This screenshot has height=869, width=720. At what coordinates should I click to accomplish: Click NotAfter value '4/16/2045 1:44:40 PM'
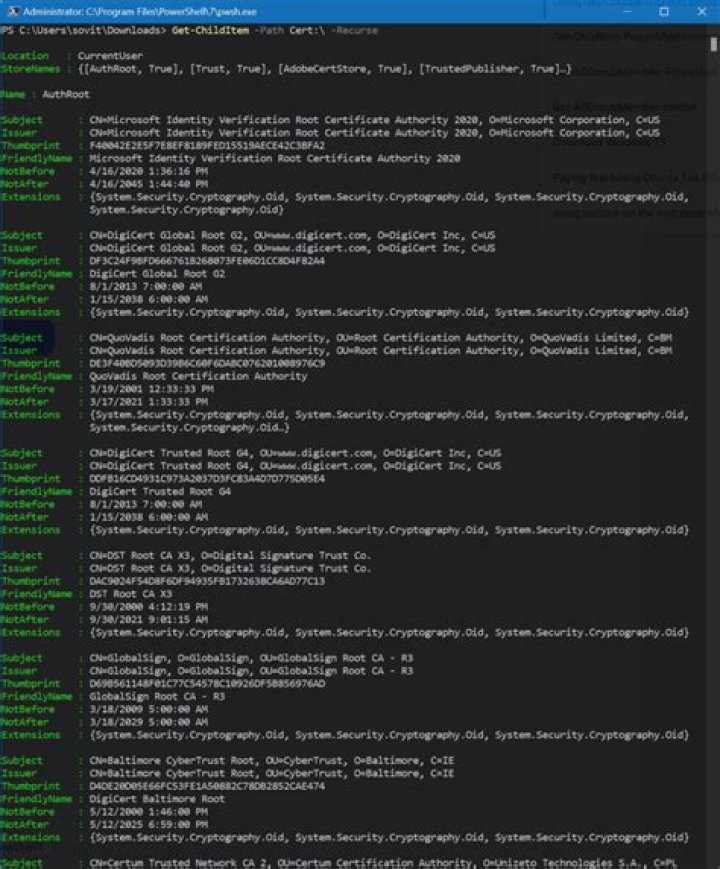[149, 184]
